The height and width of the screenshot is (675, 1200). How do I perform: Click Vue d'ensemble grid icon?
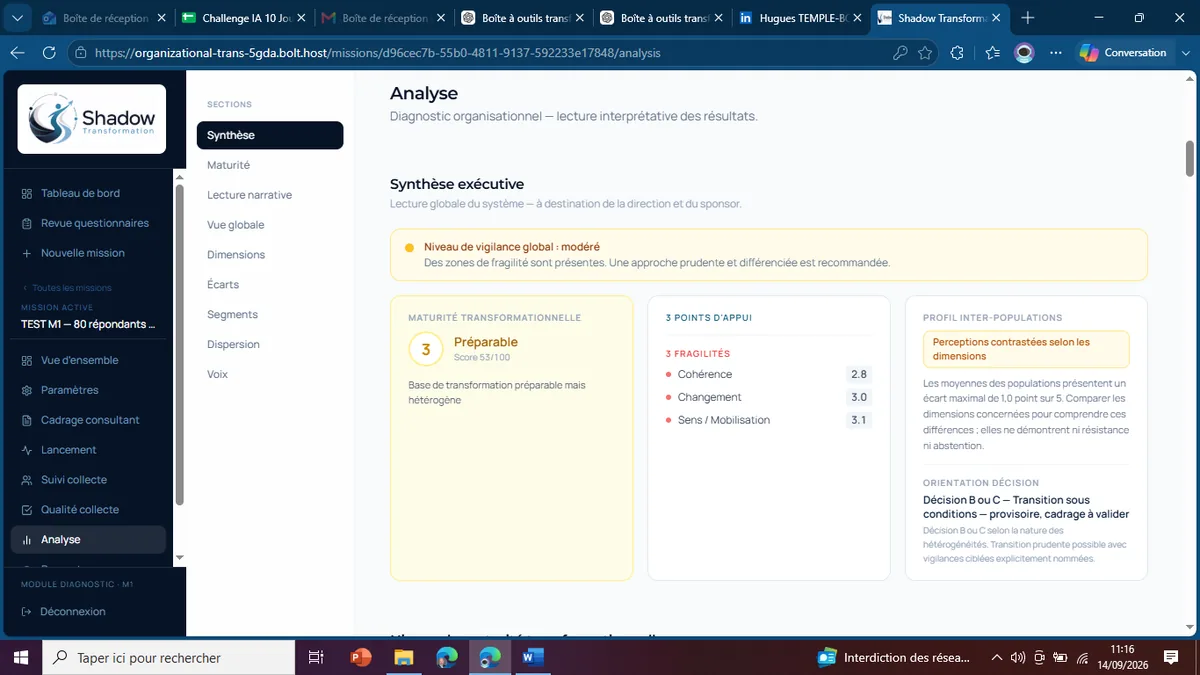pyautogui.click(x=26, y=361)
